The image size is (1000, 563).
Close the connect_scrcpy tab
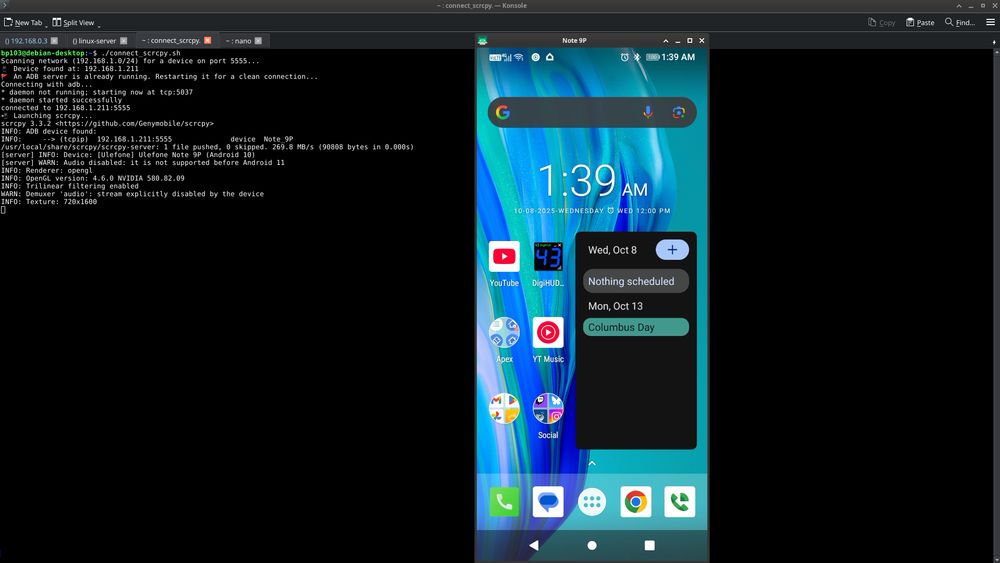point(208,40)
